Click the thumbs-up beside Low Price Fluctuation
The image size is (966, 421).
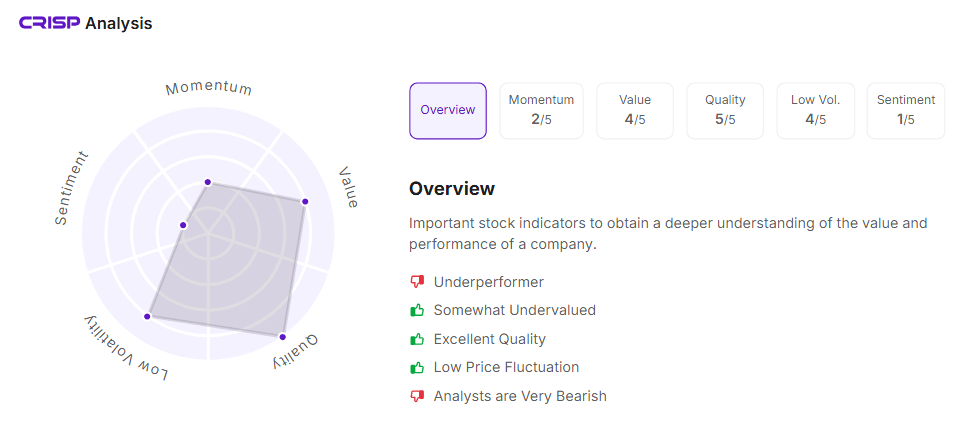point(417,367)
